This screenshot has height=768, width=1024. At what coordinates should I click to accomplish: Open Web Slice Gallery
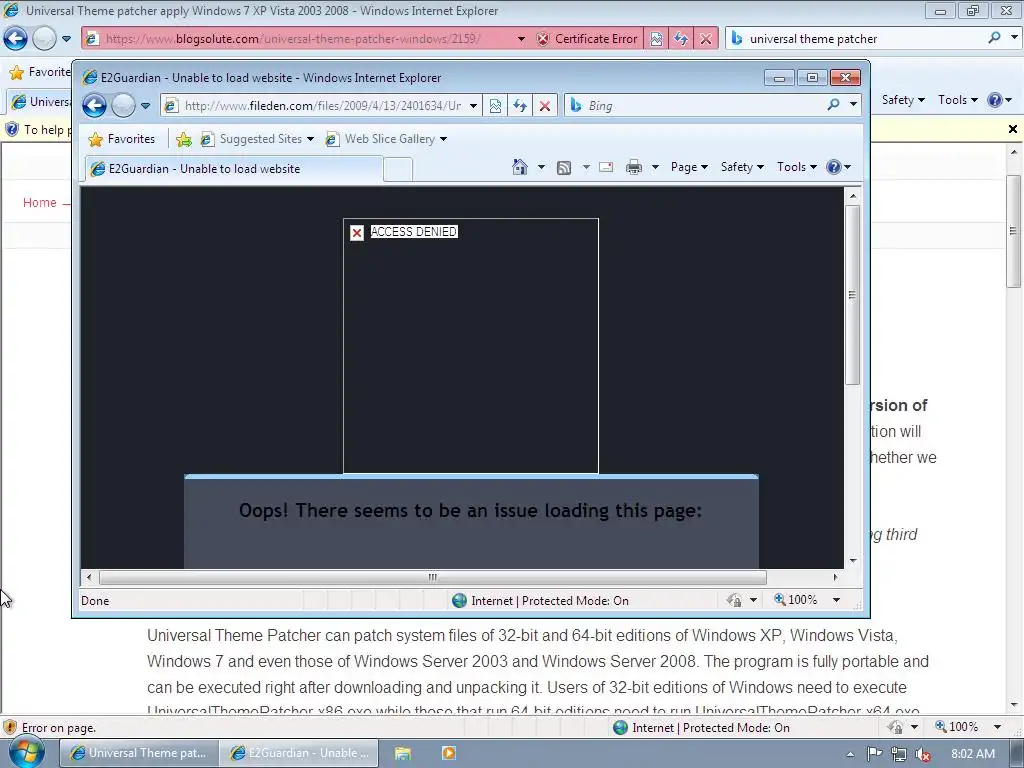pyautogui.click(x=386, y=139)
